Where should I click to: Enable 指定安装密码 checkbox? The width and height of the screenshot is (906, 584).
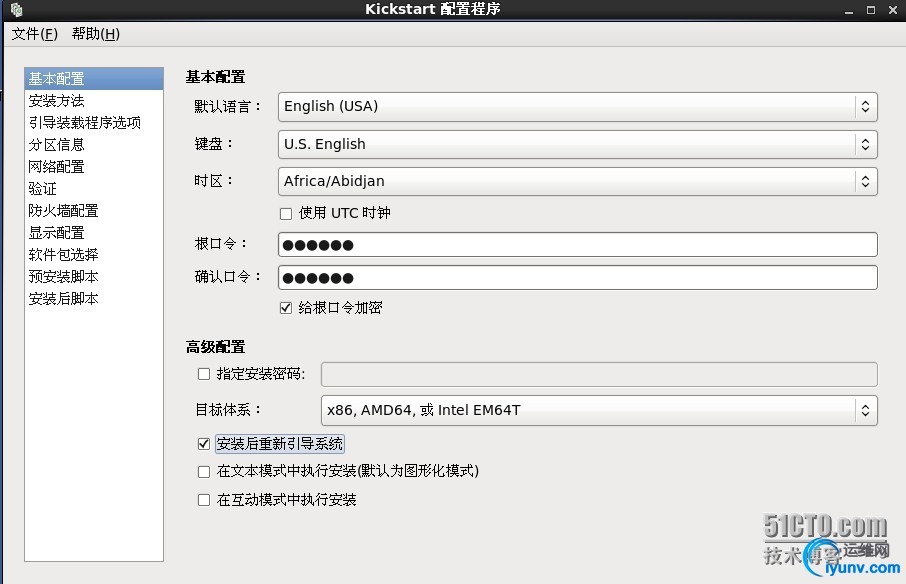pos(203,374)
